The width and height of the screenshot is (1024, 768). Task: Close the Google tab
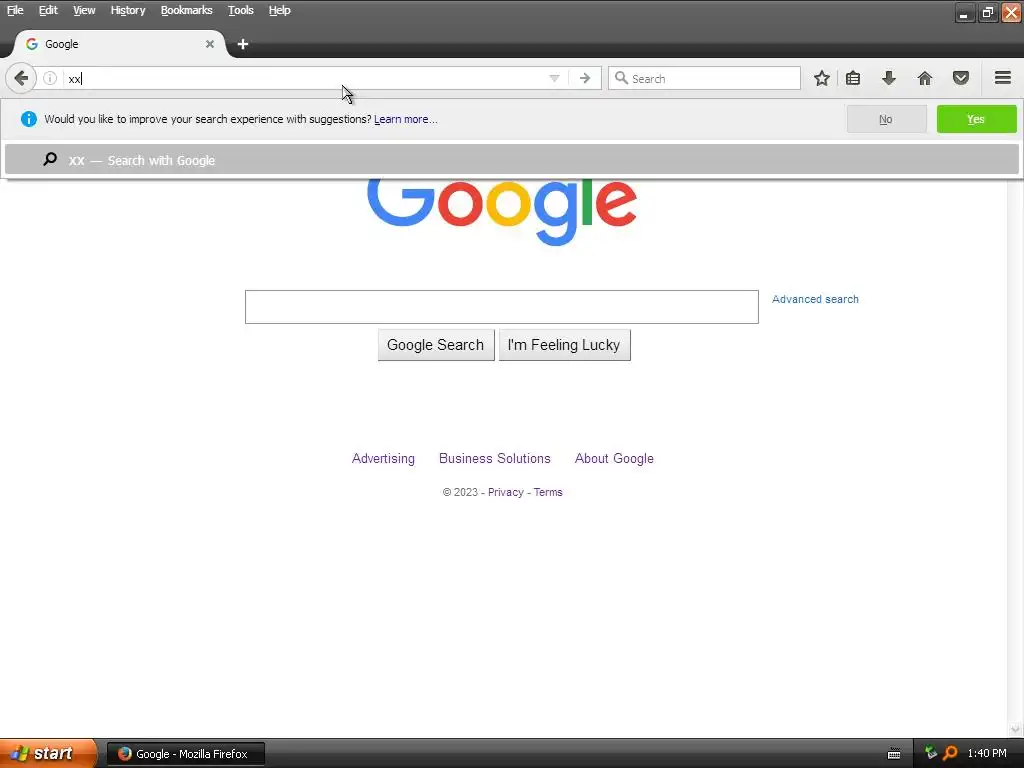(210, 44)
